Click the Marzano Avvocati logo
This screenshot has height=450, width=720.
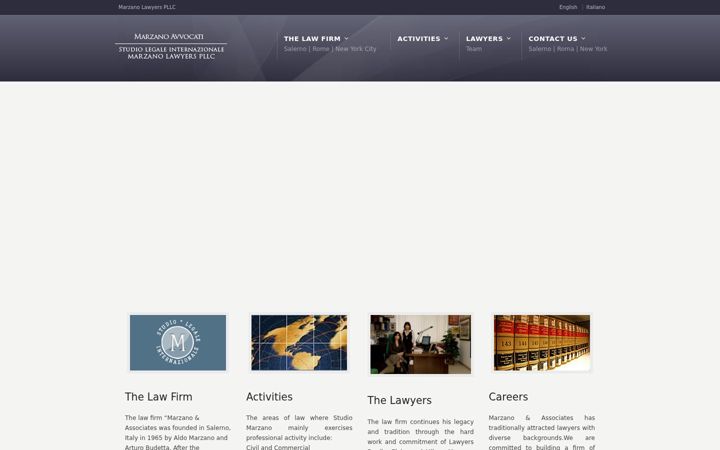coord(171,46)
